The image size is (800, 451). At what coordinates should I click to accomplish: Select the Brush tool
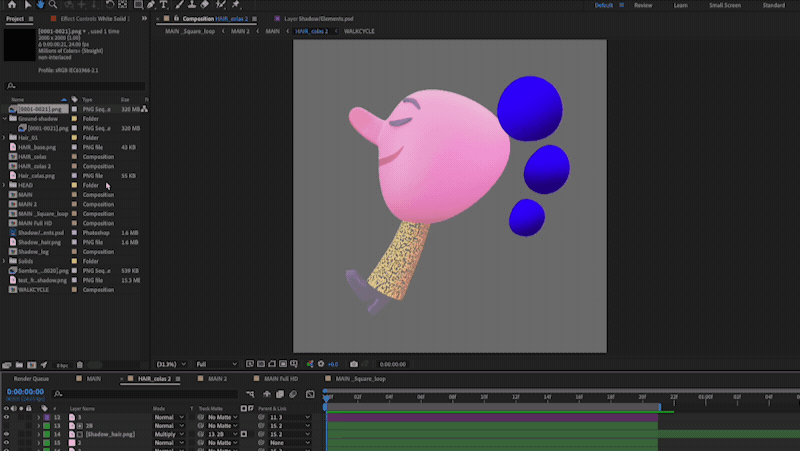click(x=179, y=5)
